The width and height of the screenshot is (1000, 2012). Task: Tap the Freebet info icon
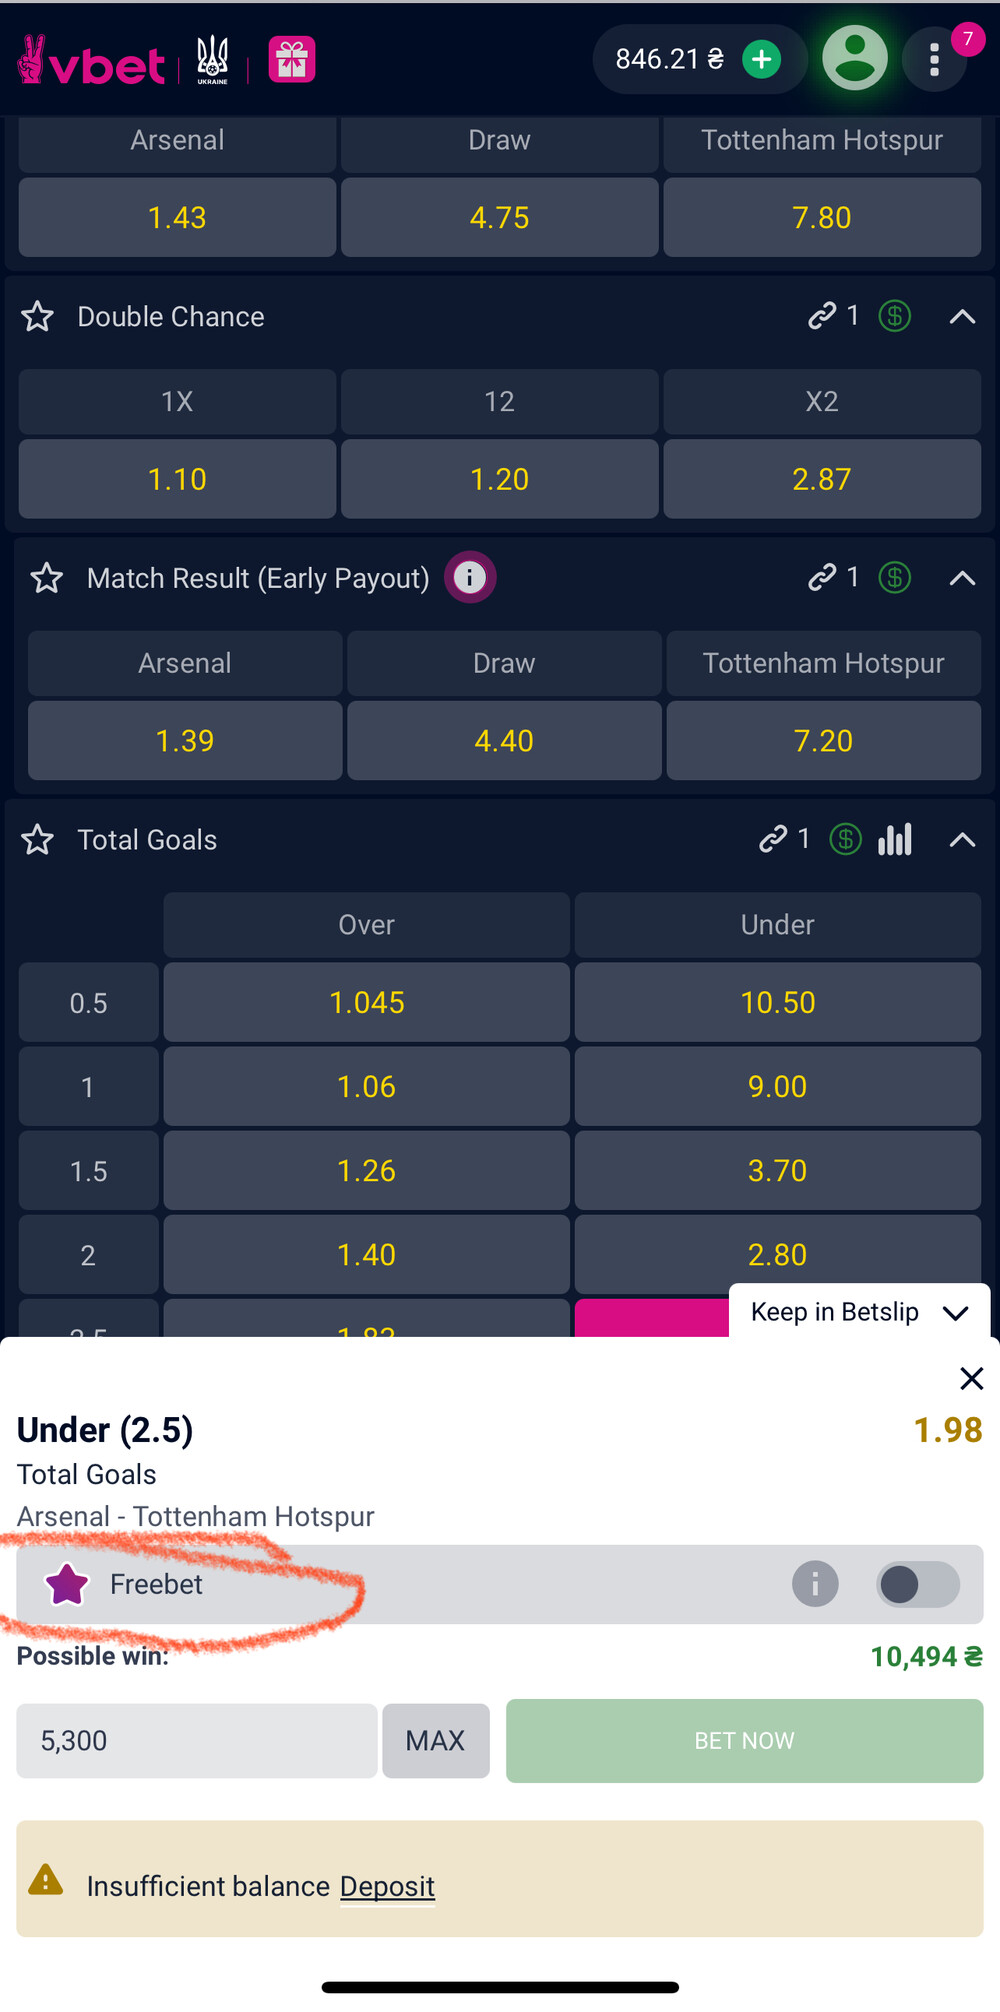point(815,1584)
